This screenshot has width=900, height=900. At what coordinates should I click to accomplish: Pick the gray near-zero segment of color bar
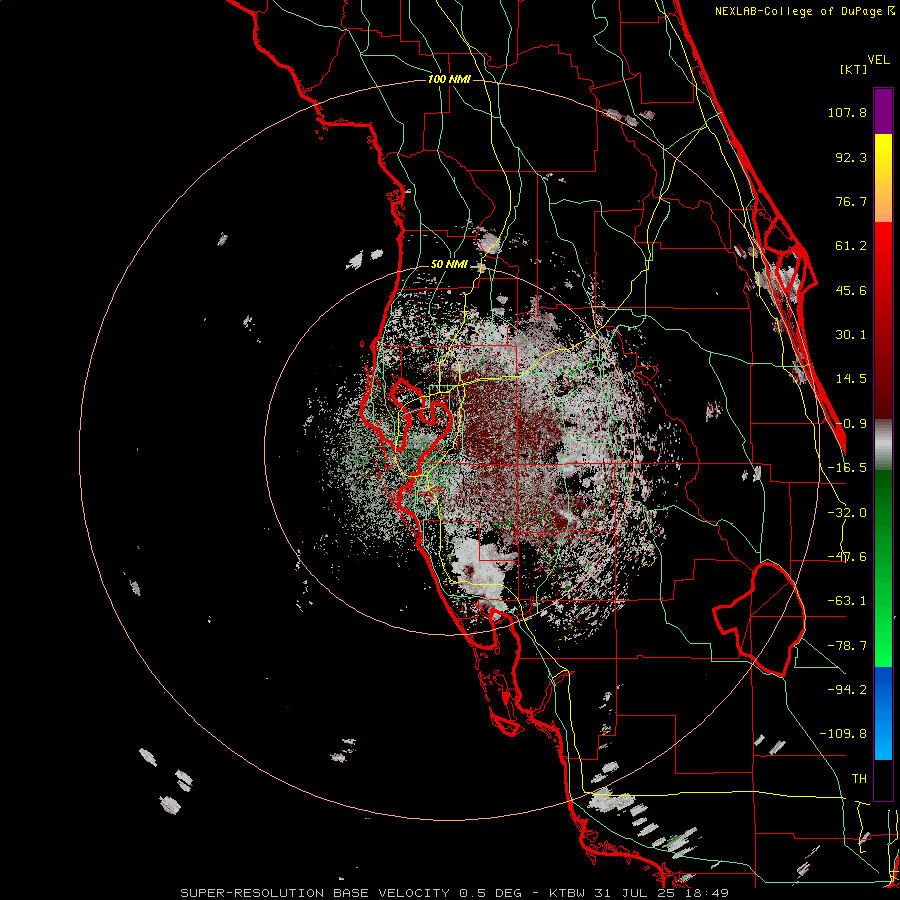[883, 445]
